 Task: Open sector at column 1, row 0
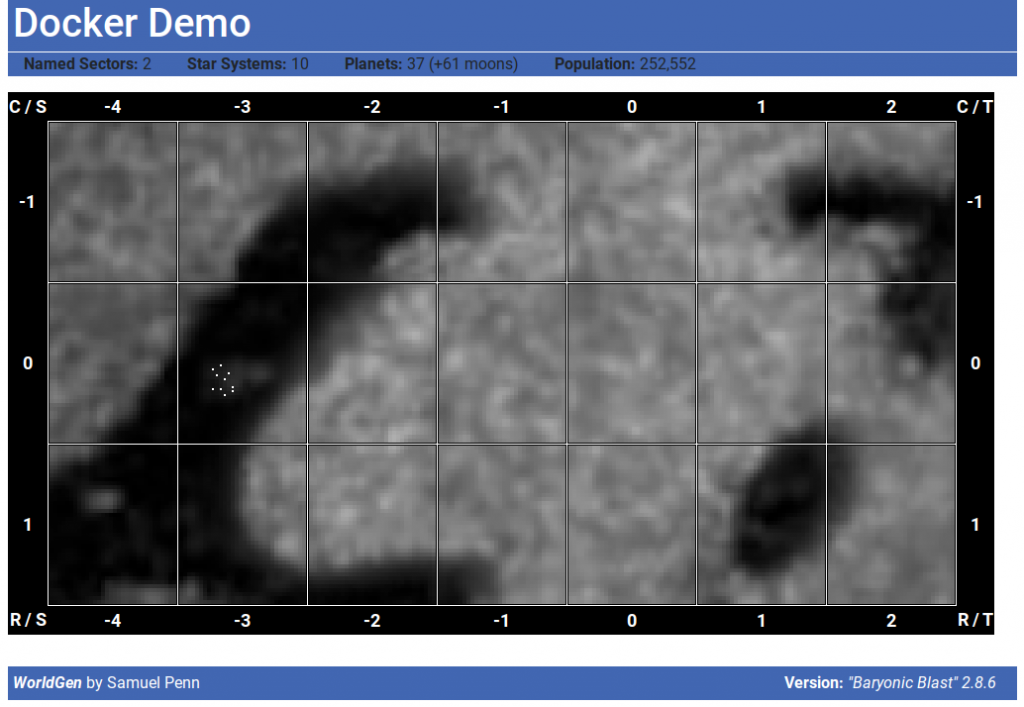tap(761, 363)
